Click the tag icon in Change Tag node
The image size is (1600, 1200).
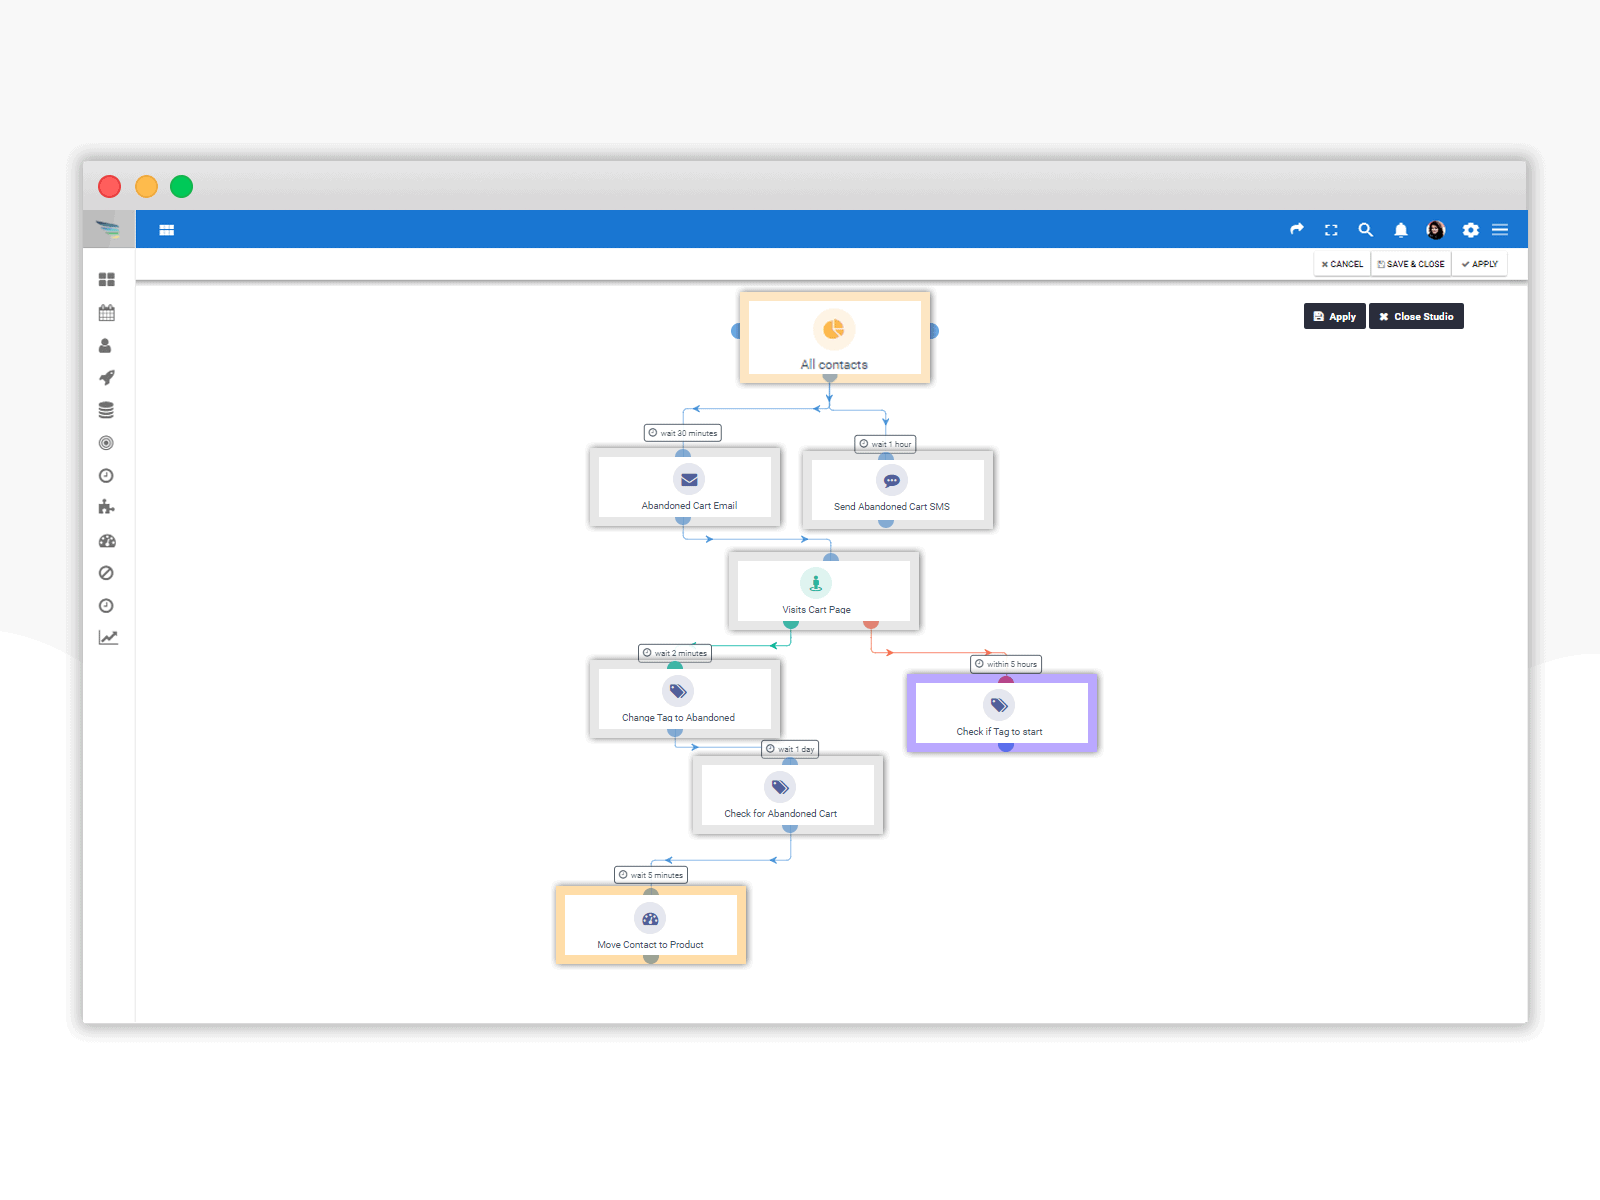pyautogui.click(x=678, y=691)
